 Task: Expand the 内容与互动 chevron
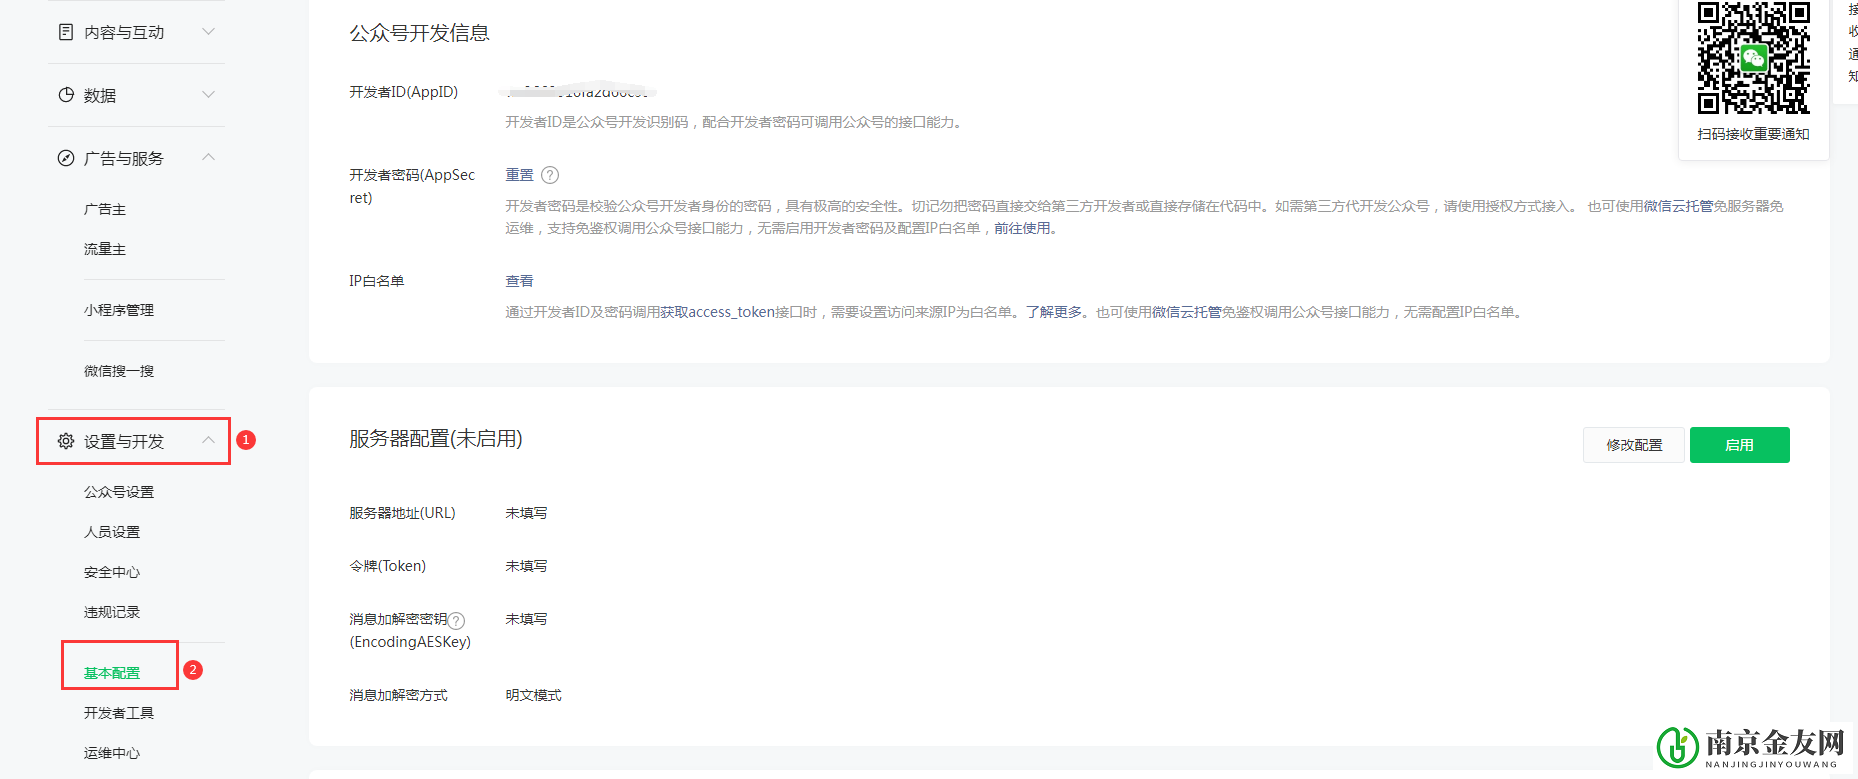tap(208, 32)
